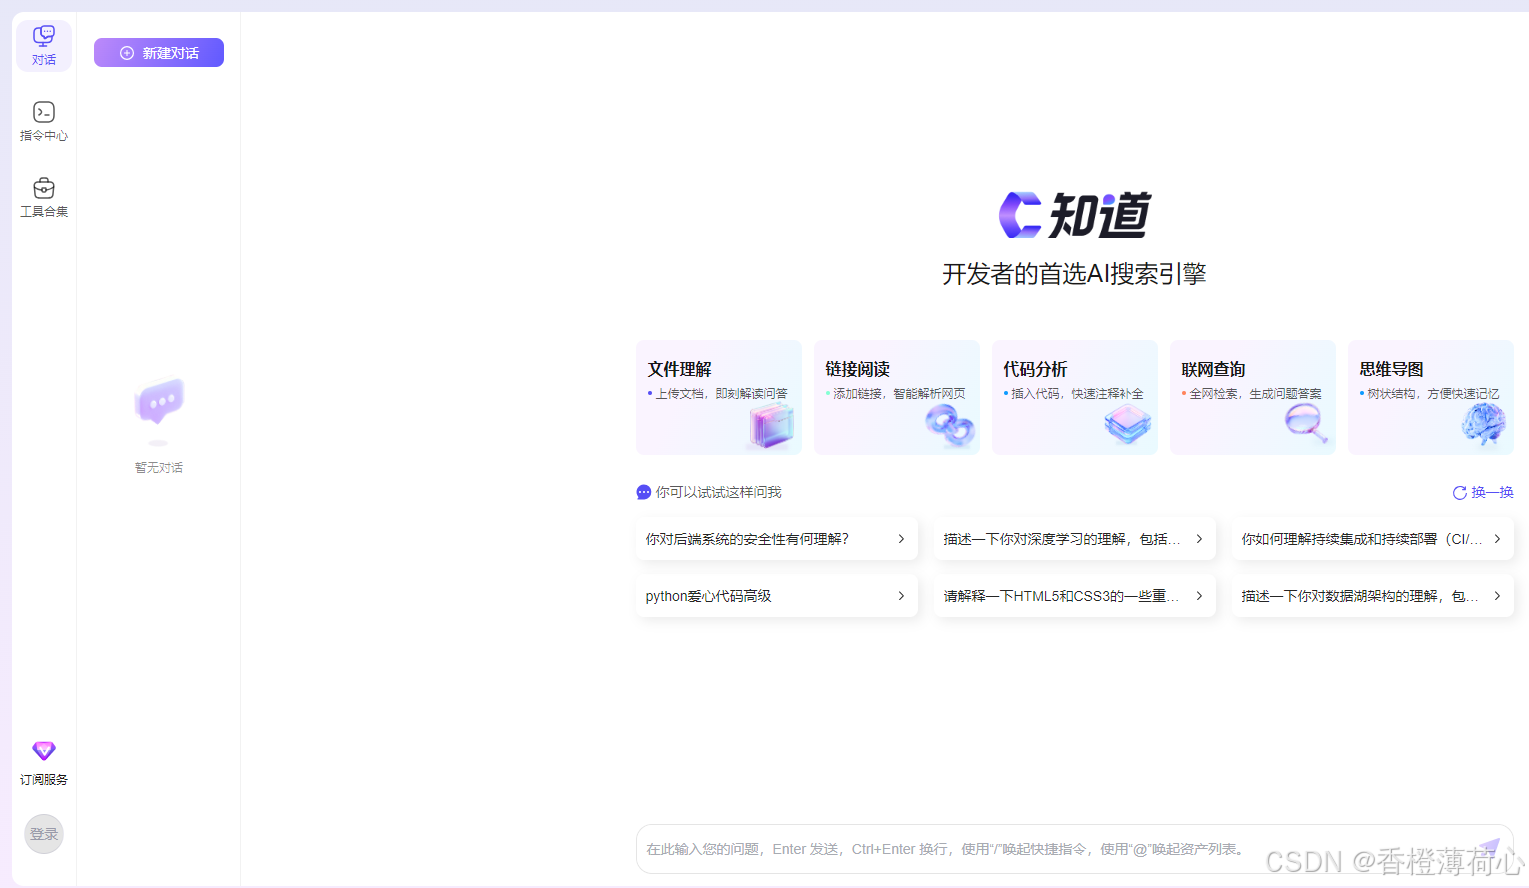The height and width of the screenshot is (888, 1529).
Task: Open the 链接阅读 feature card
Action: (897, 398)
